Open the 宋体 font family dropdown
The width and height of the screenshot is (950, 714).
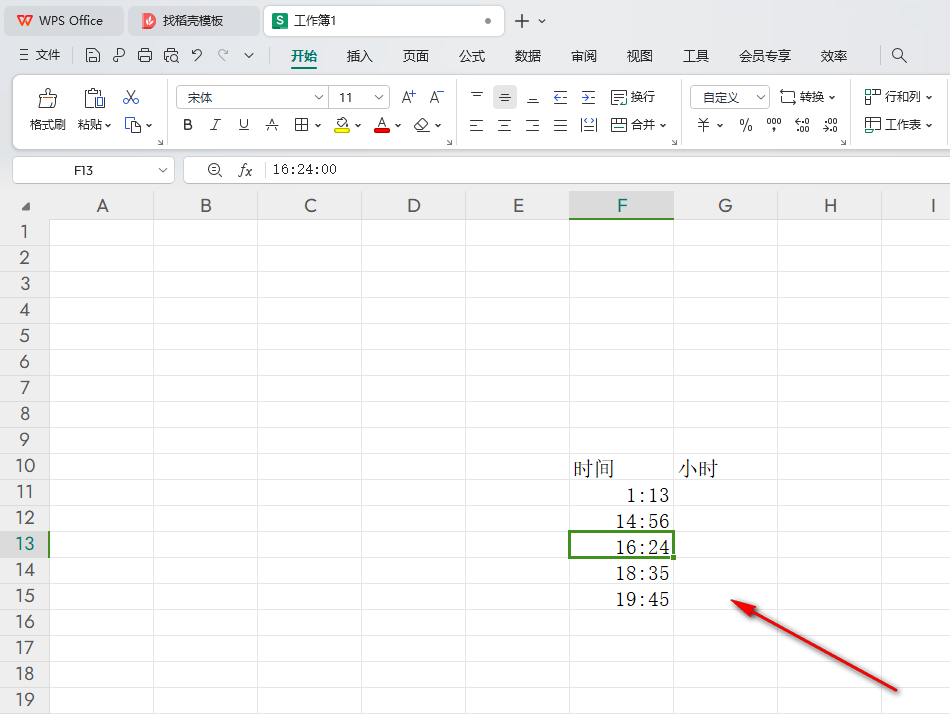251,96
